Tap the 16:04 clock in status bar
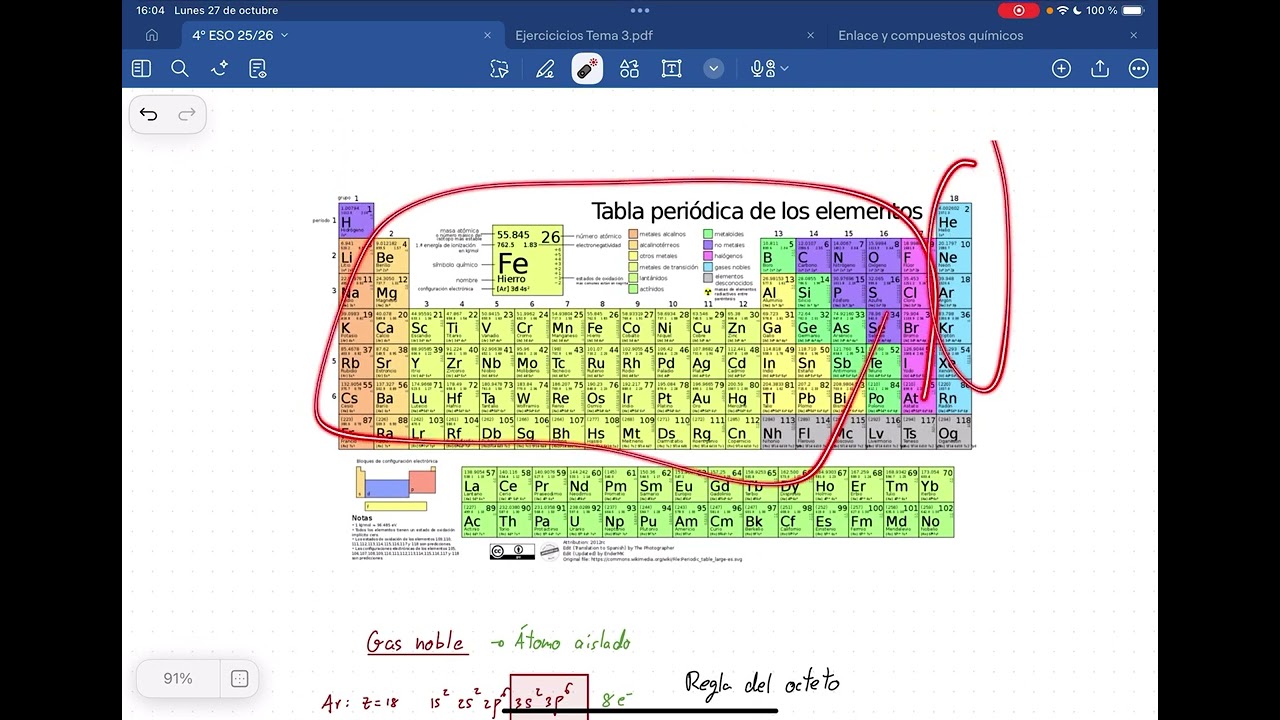 (x=150, y=10)
